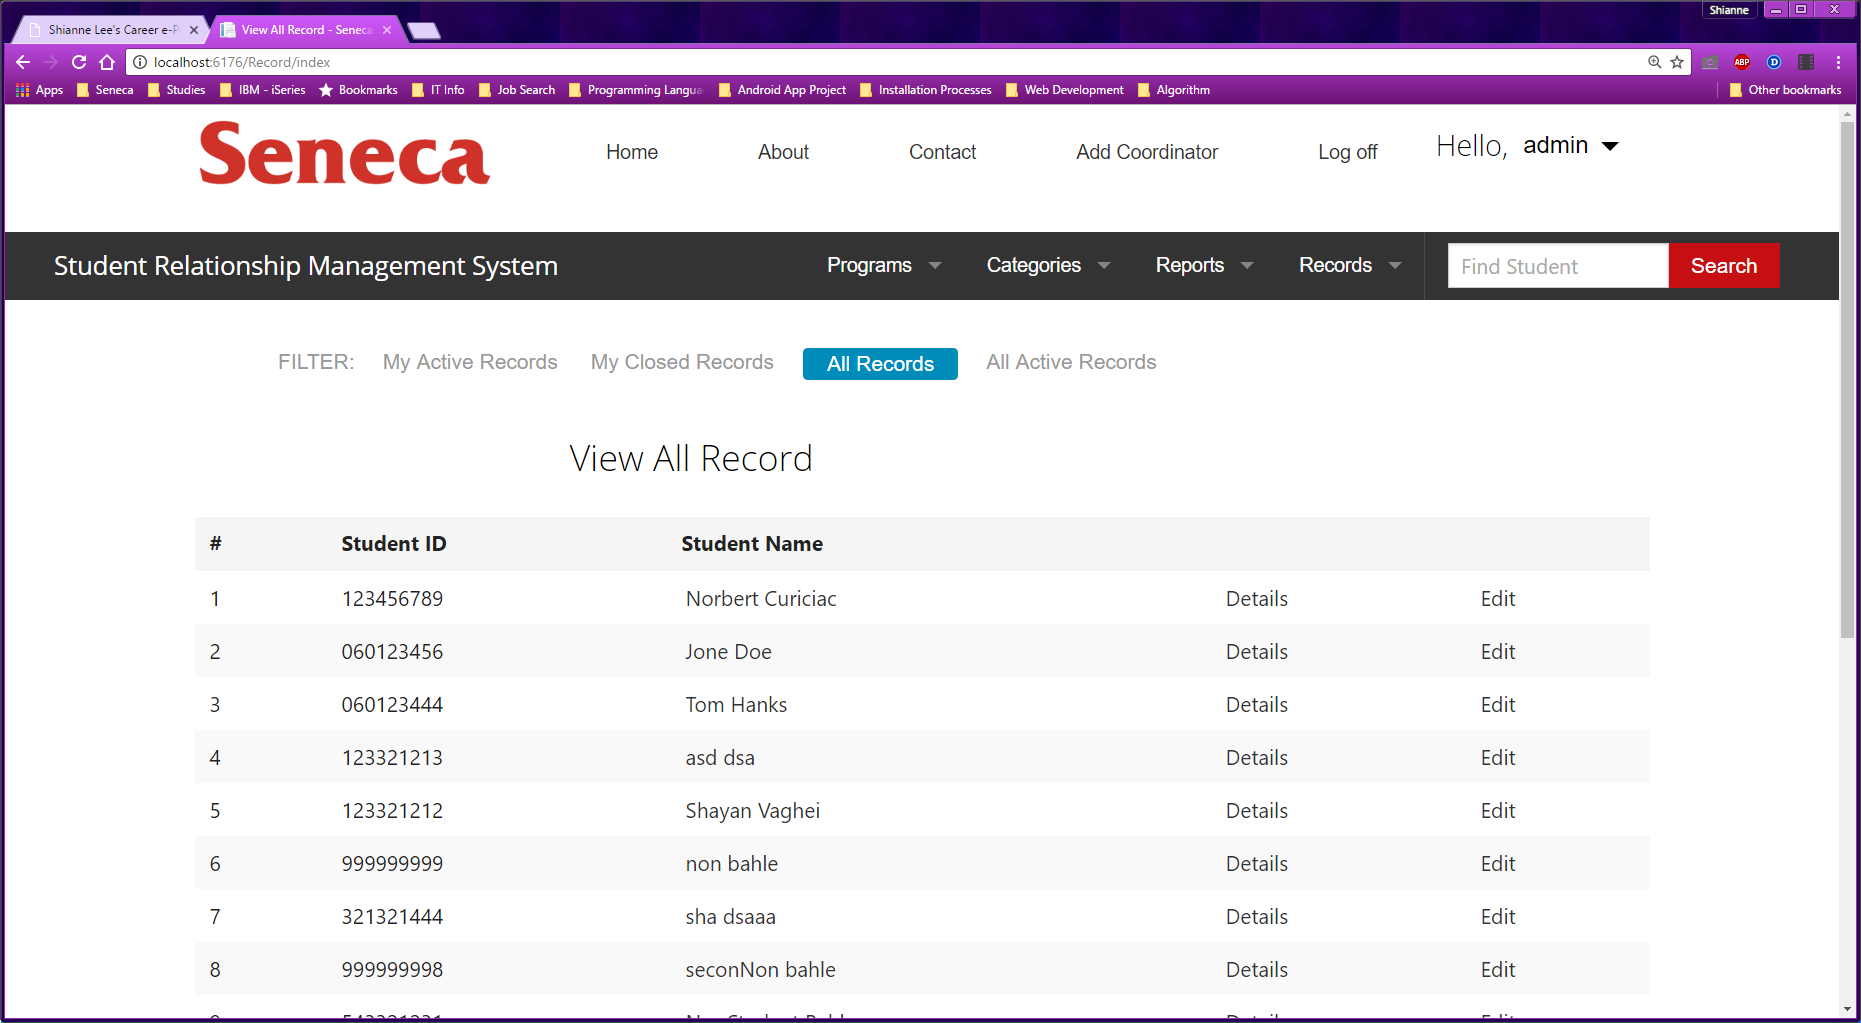Open the Seneca bookmarks folder
The height and width of the screenshot is (1023, 1861).
[x=105, y=90]
